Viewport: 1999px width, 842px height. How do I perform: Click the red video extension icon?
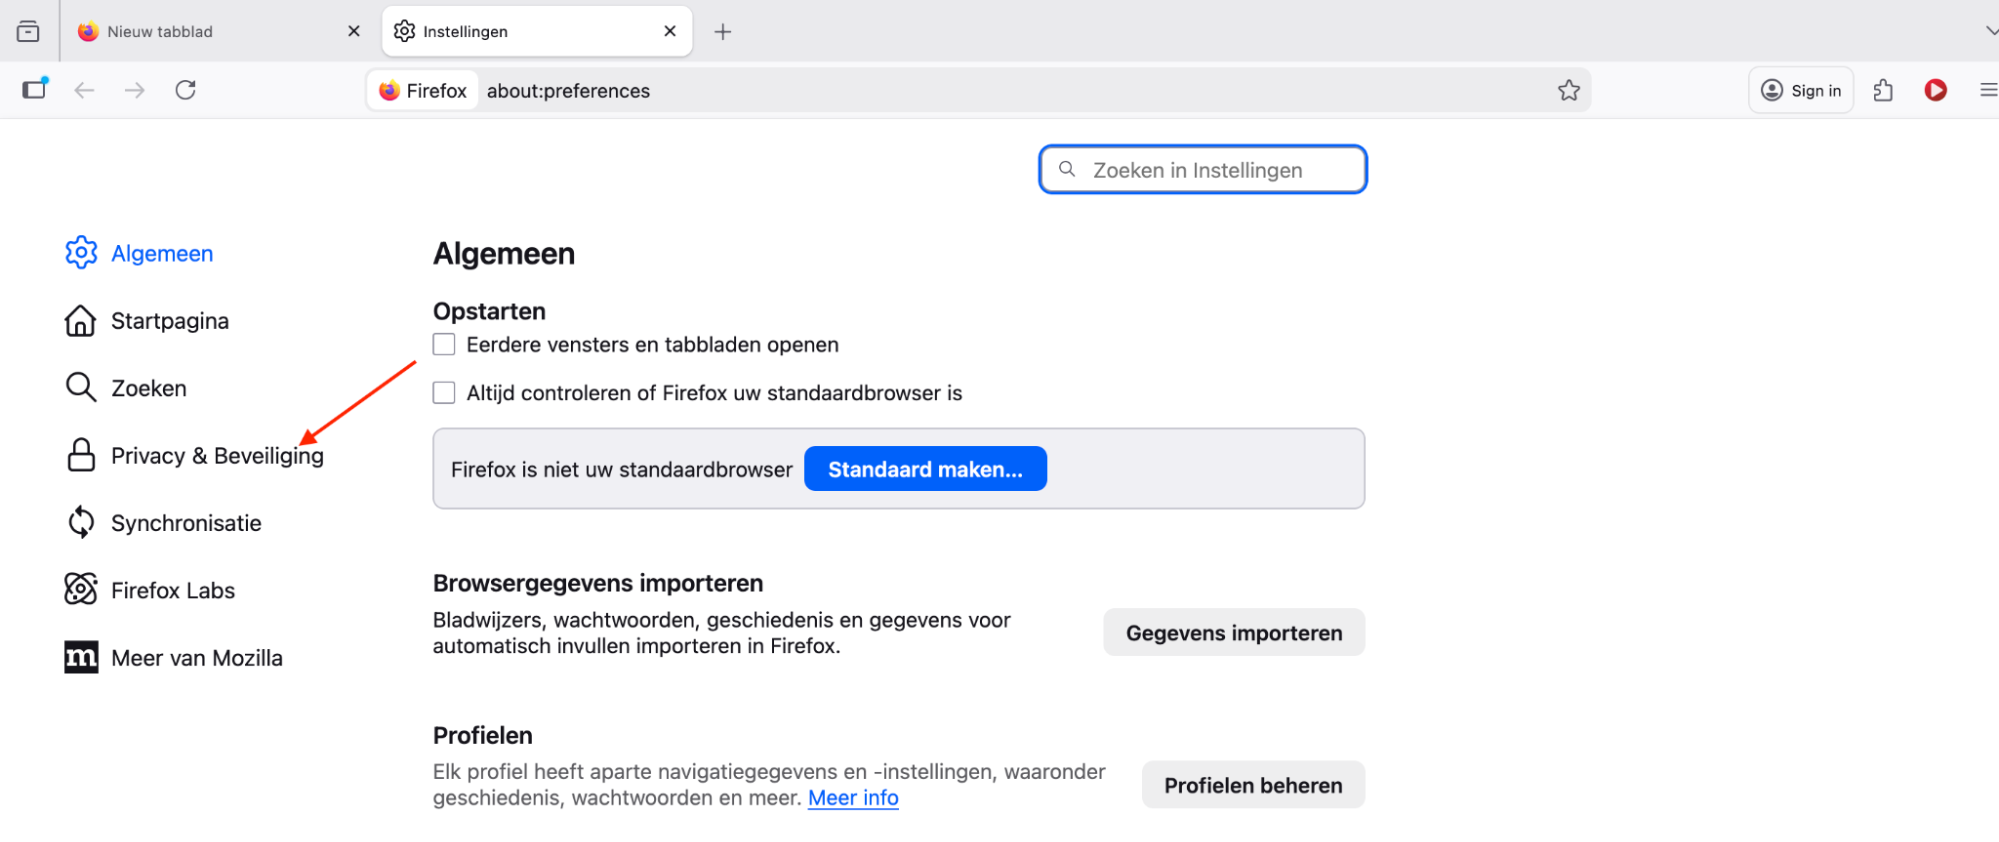pos(1935,90)
